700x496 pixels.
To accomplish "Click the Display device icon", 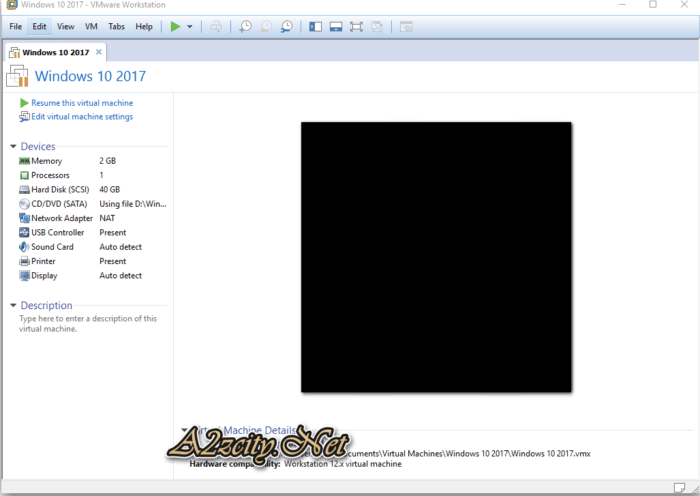I will 24,275.
